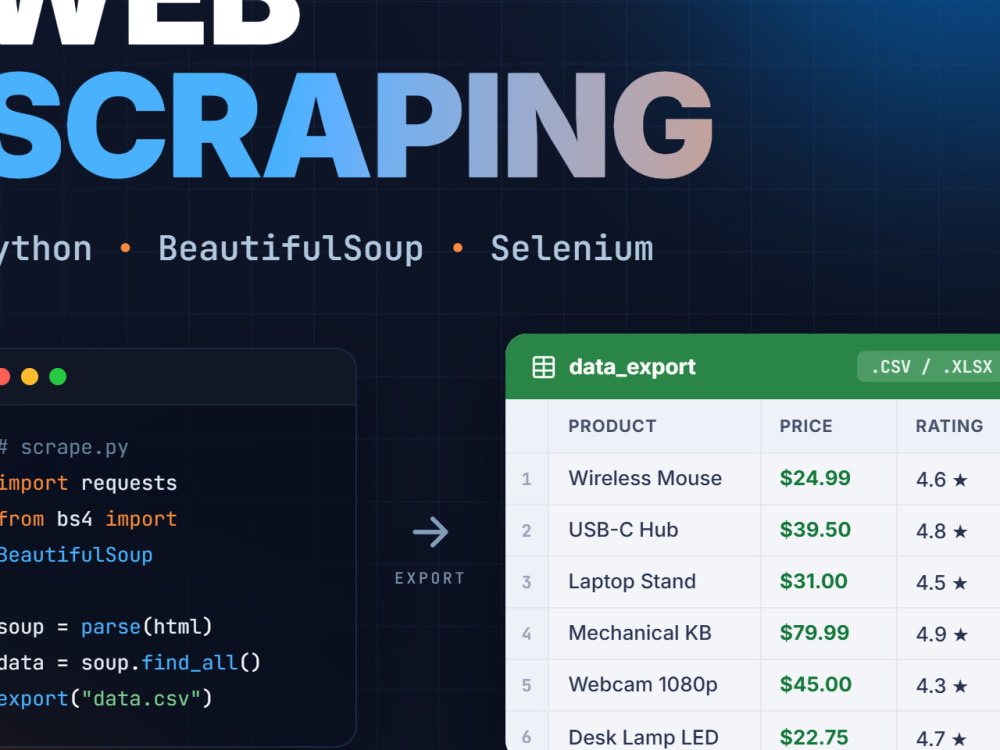Click the EXPORT label under the arrow
Image resolution: width=1000 pixels, height=750 pixels.
coord(430,578)
